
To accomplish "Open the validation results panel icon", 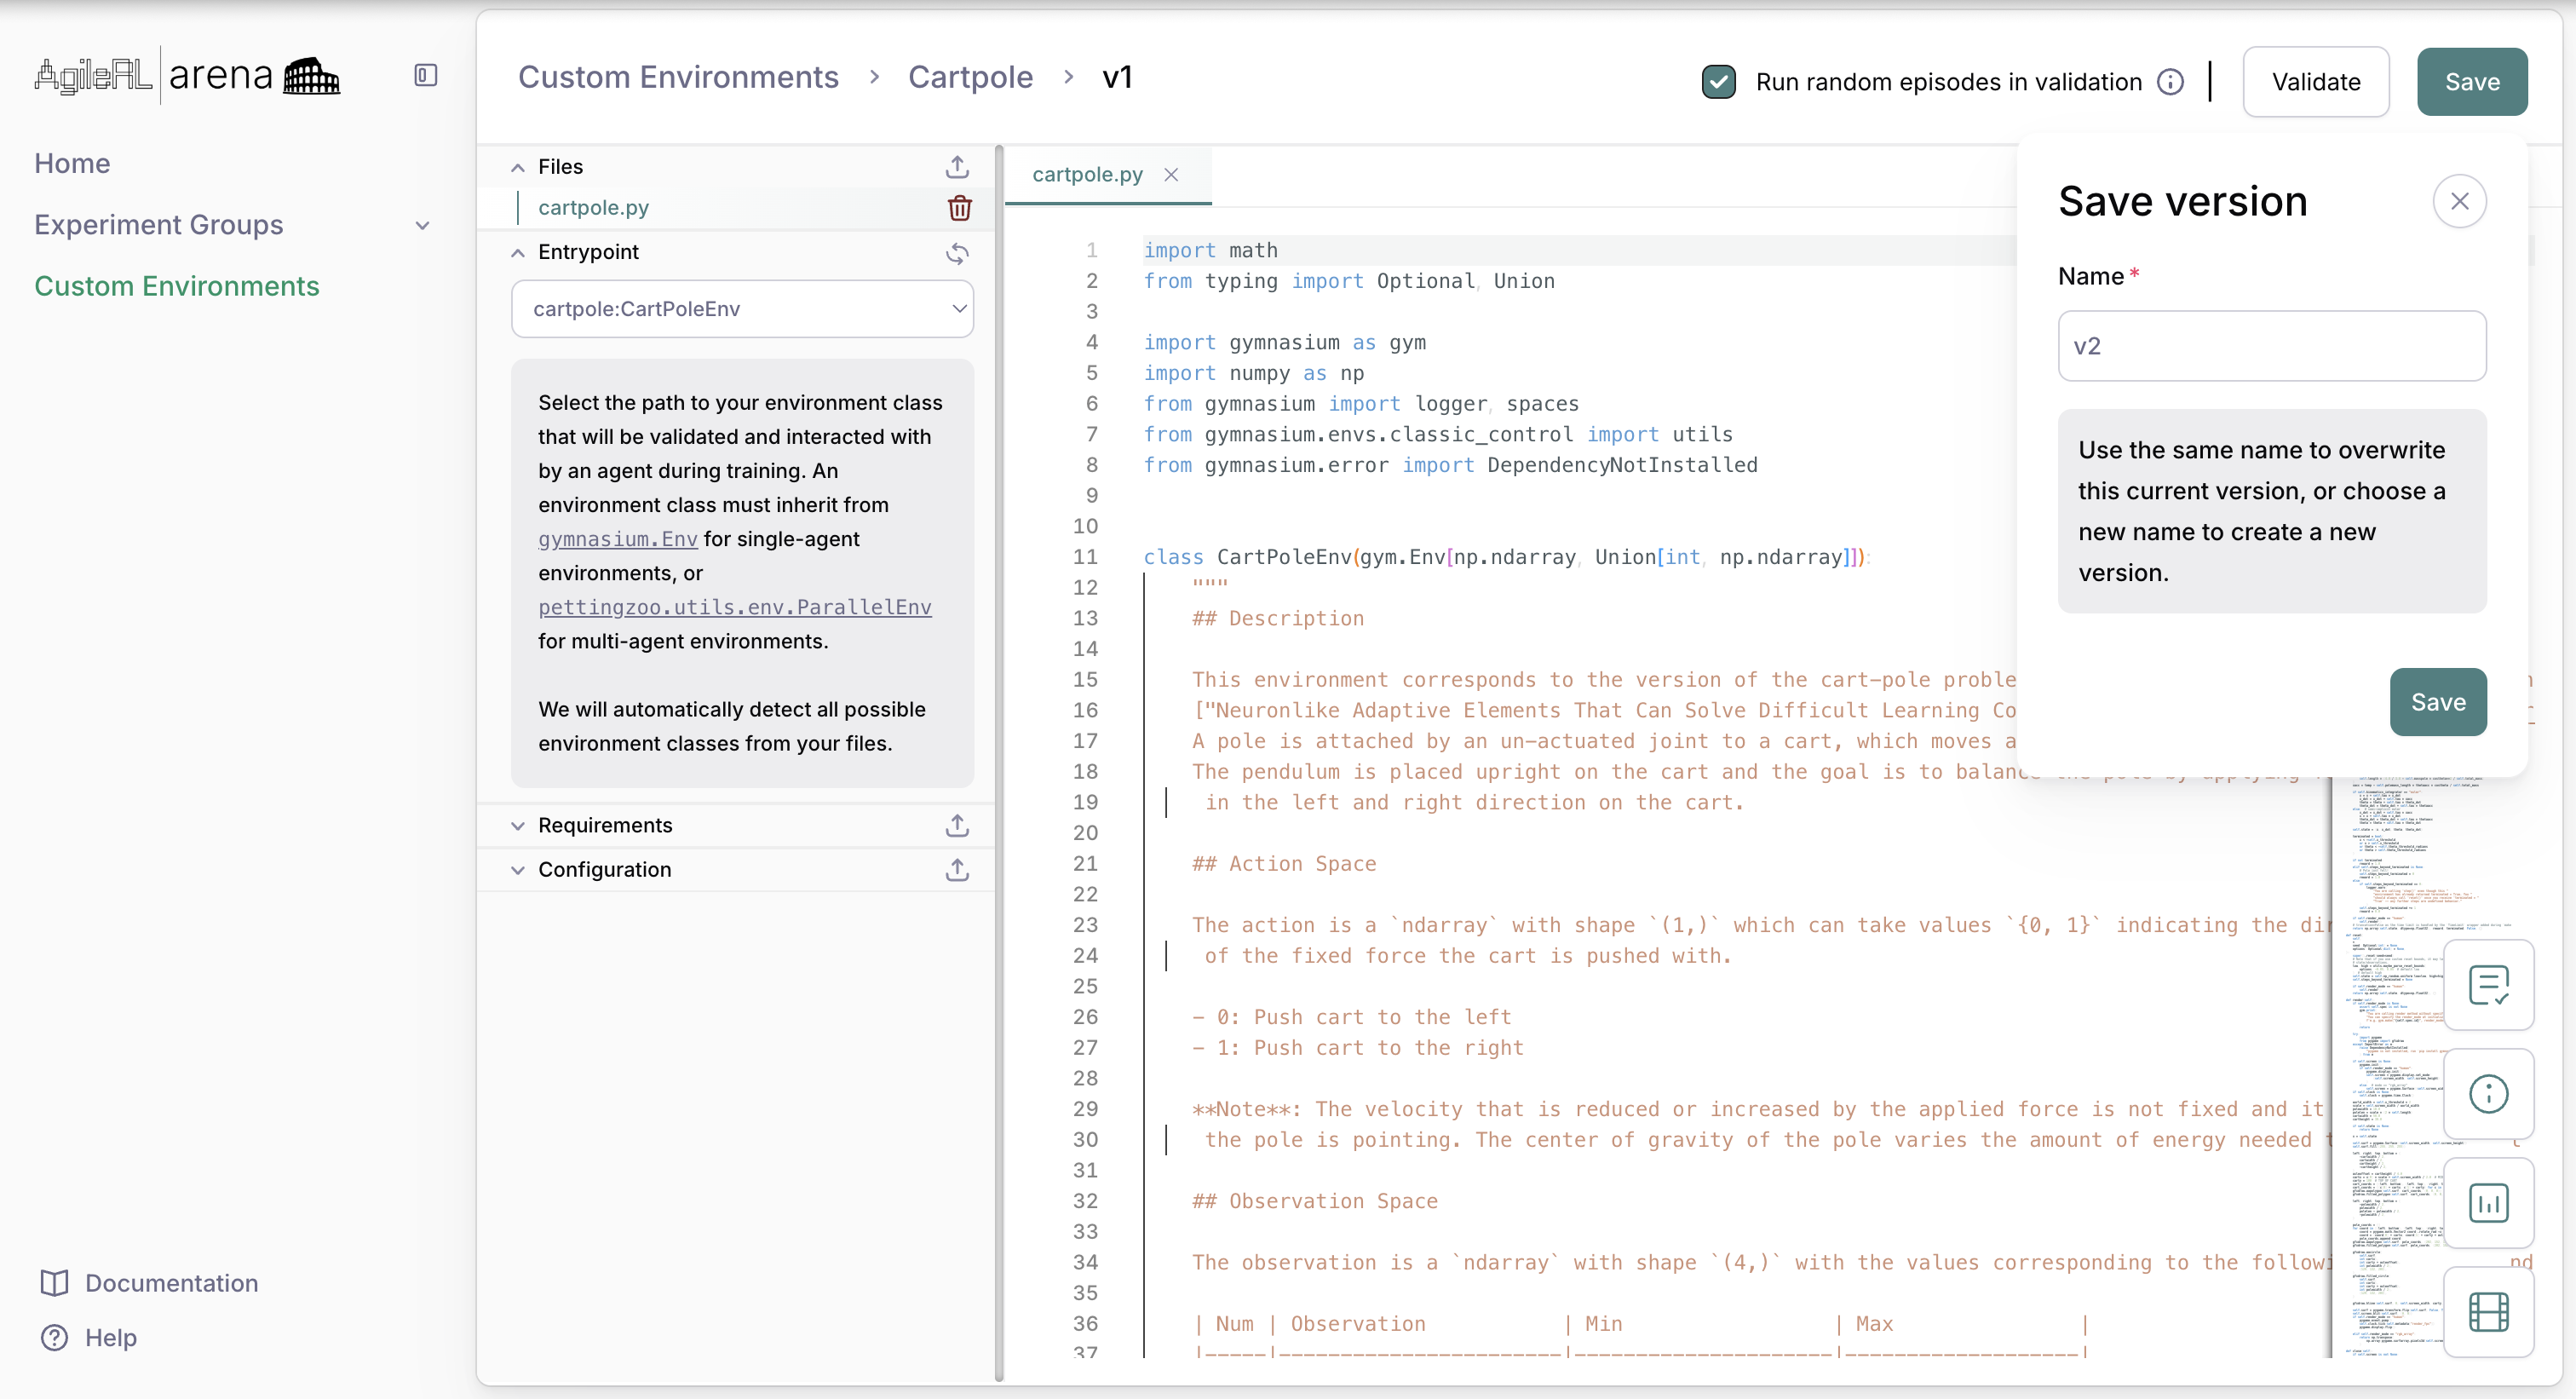I will (x=2490, y=985).
